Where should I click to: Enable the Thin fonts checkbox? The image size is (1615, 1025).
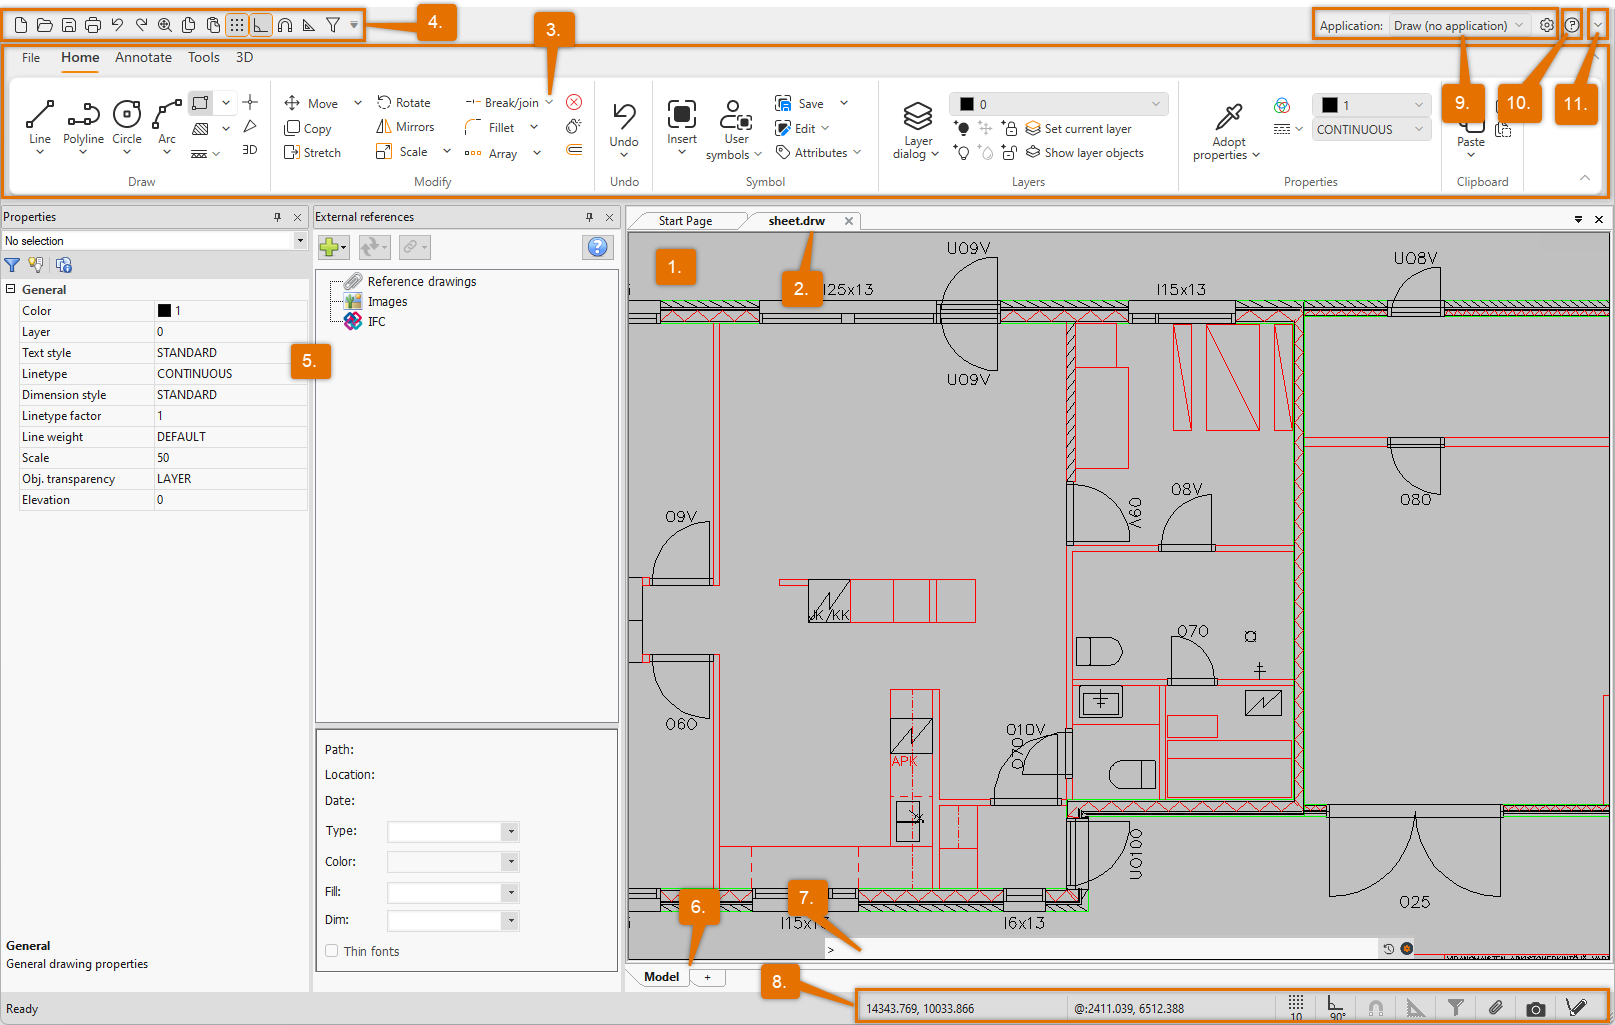click(x=332, y=951)
